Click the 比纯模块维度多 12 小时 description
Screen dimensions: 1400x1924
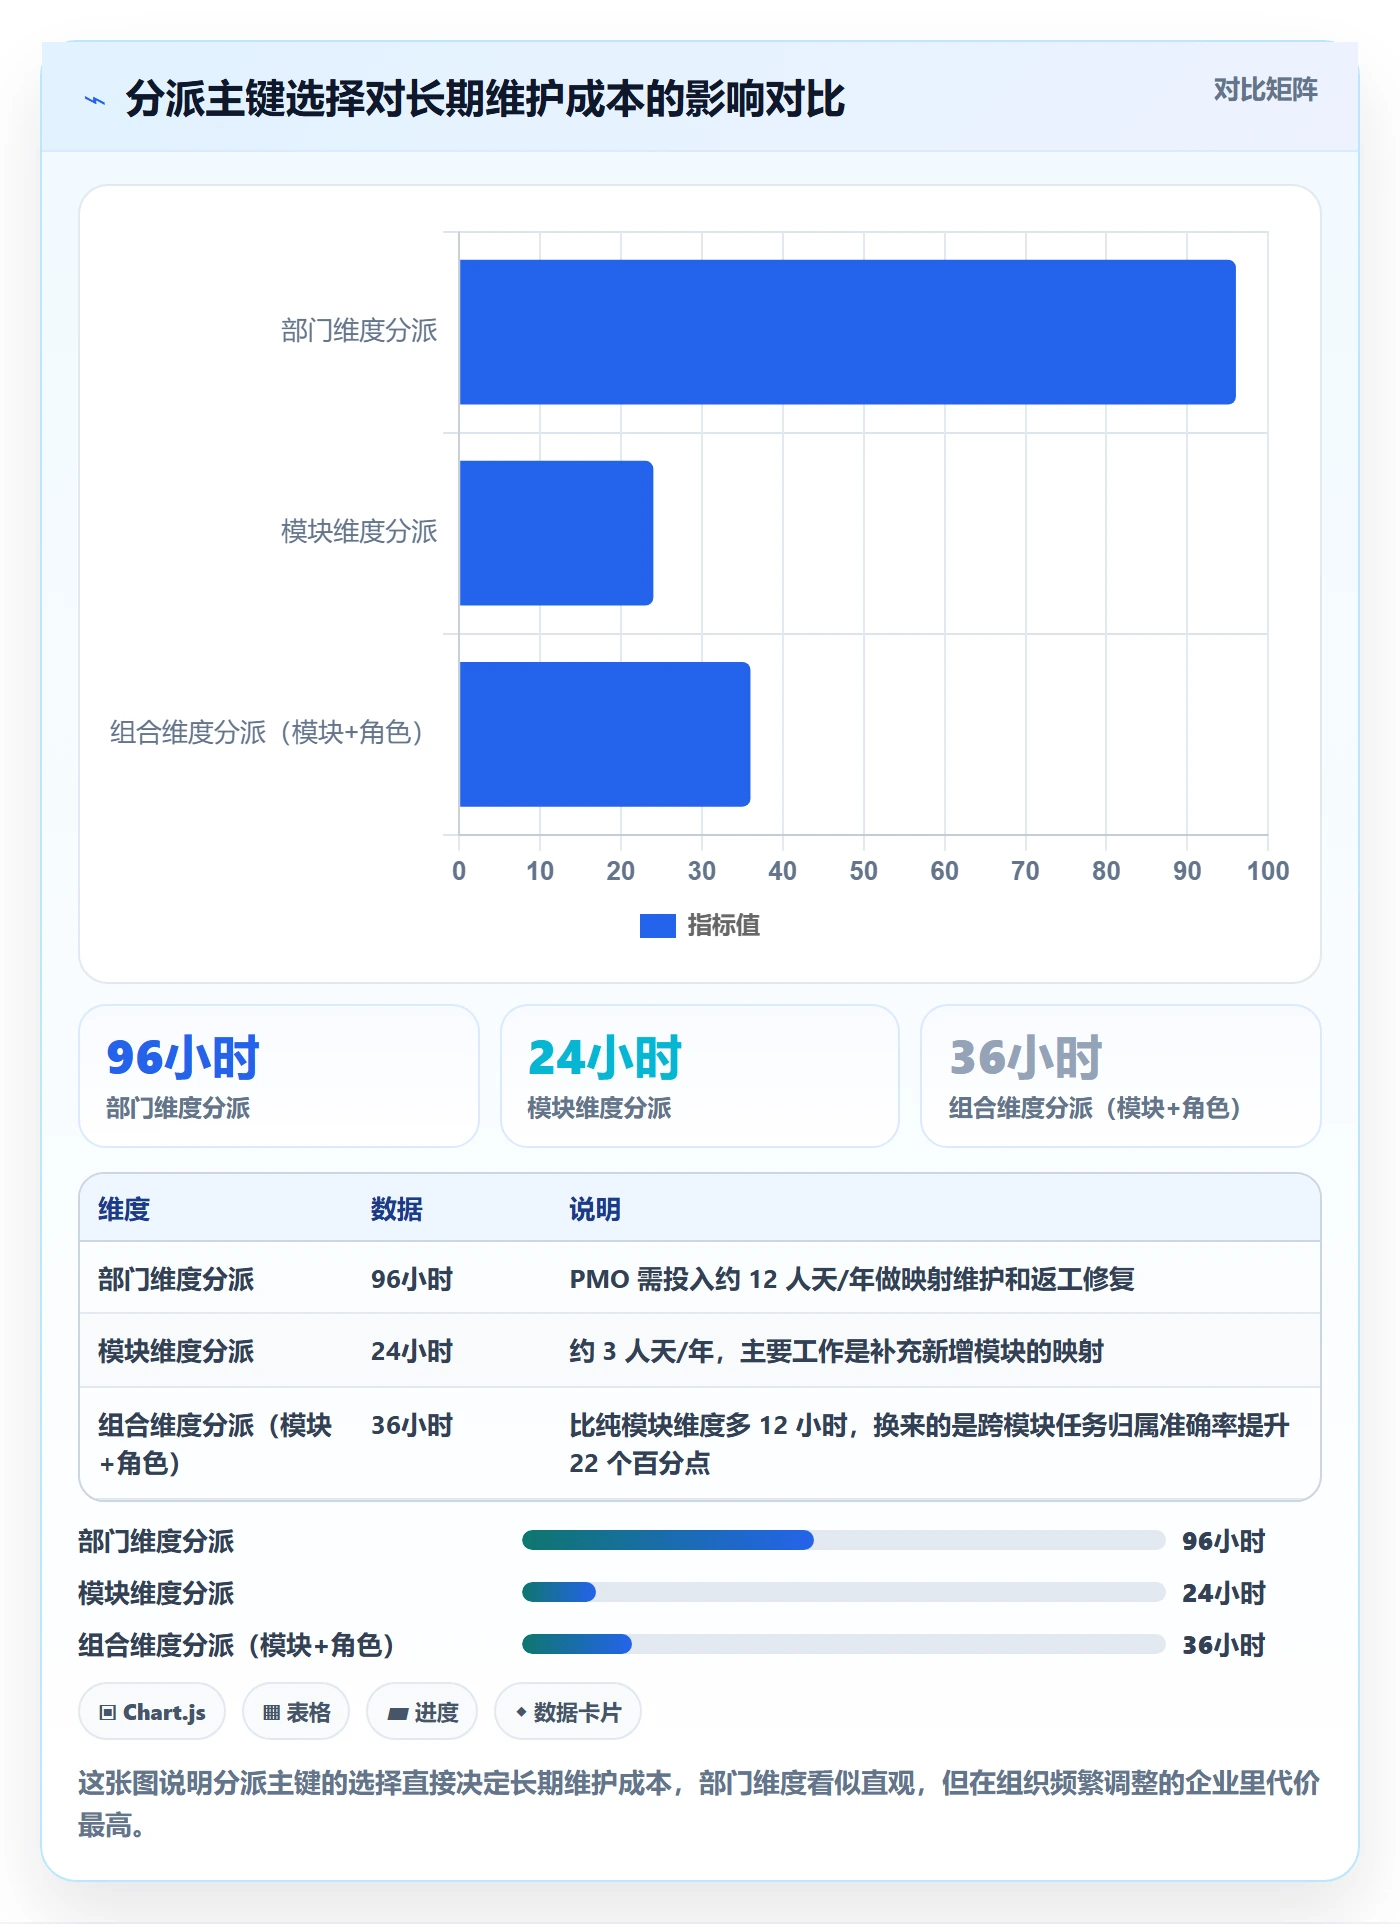tap(930, 1444)
